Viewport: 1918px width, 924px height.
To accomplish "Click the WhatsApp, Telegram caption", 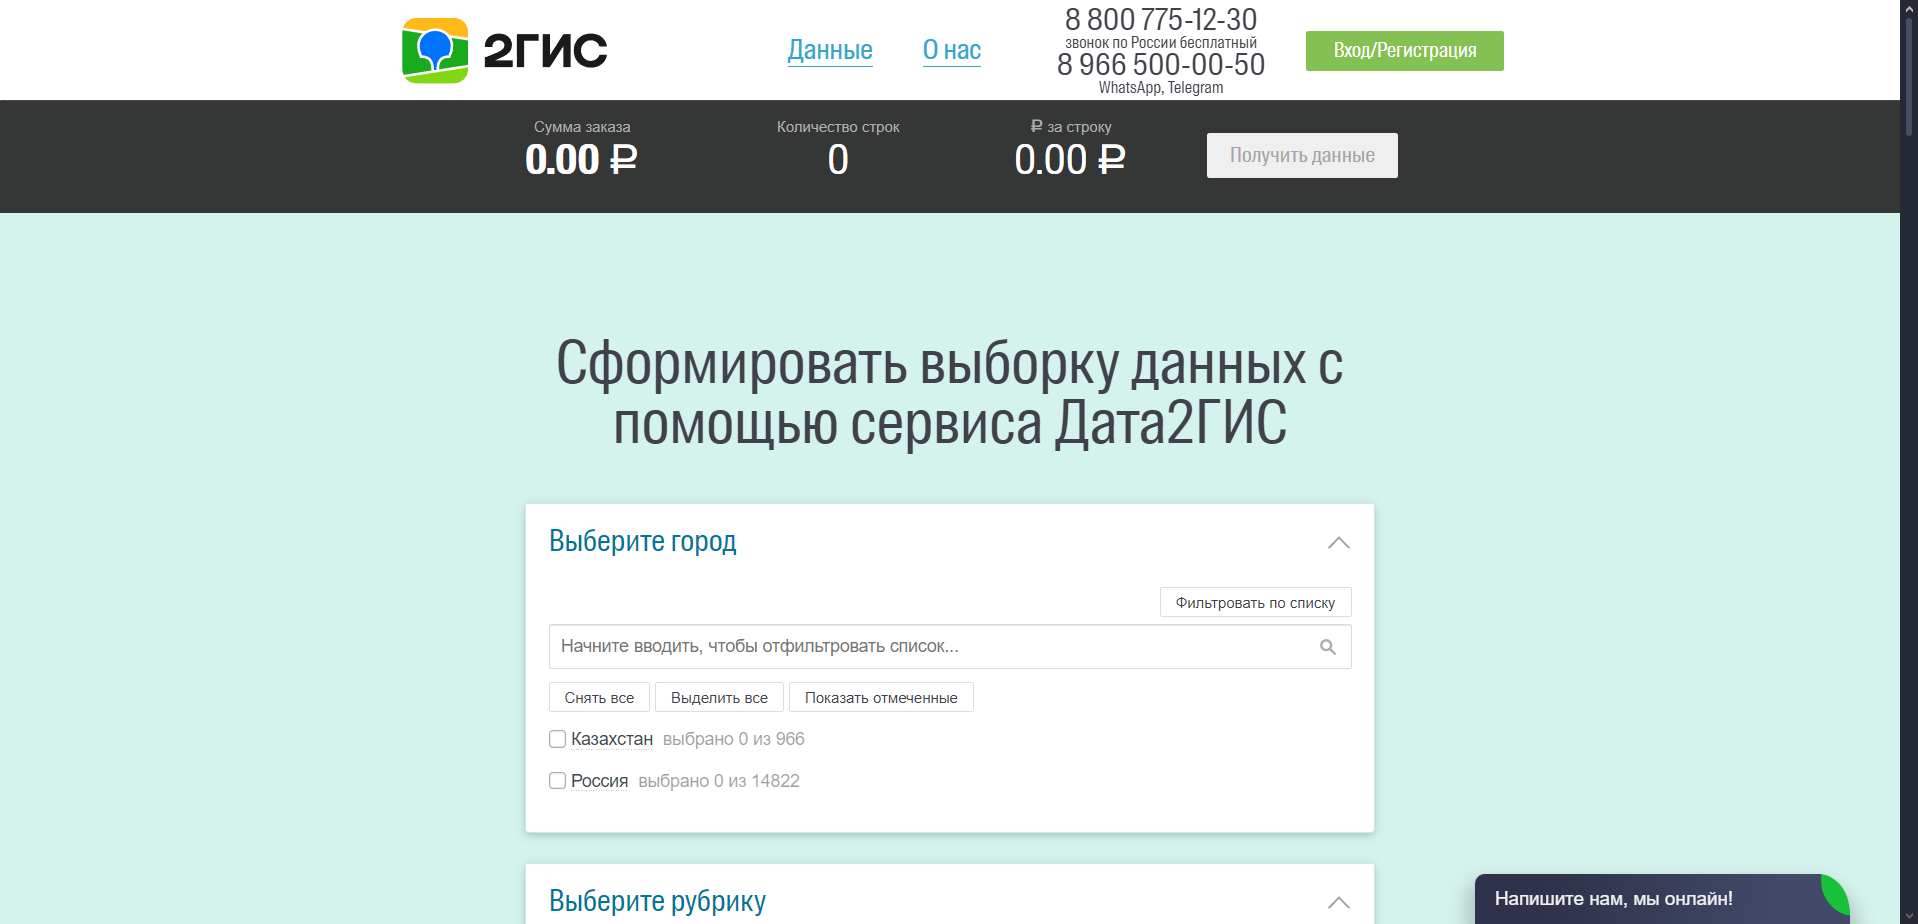I will point(1161,88).
